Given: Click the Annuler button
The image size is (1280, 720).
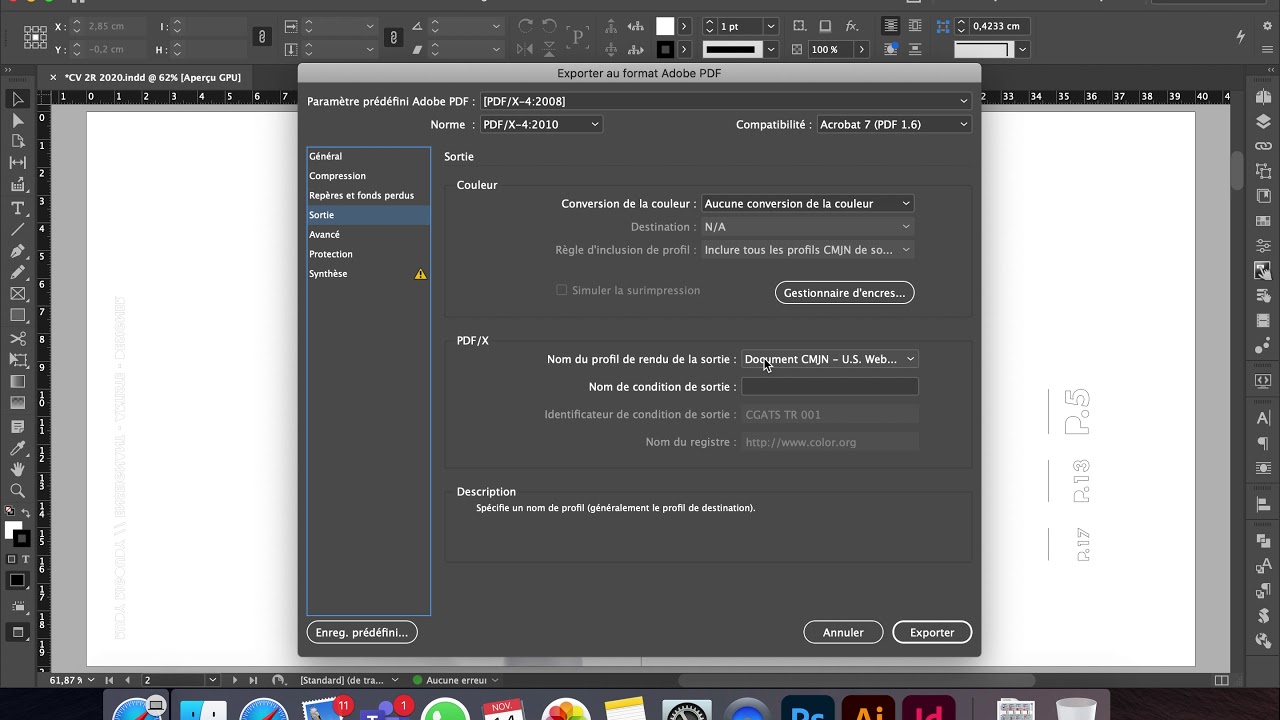Looking at the screenshot, I should 843,632.
